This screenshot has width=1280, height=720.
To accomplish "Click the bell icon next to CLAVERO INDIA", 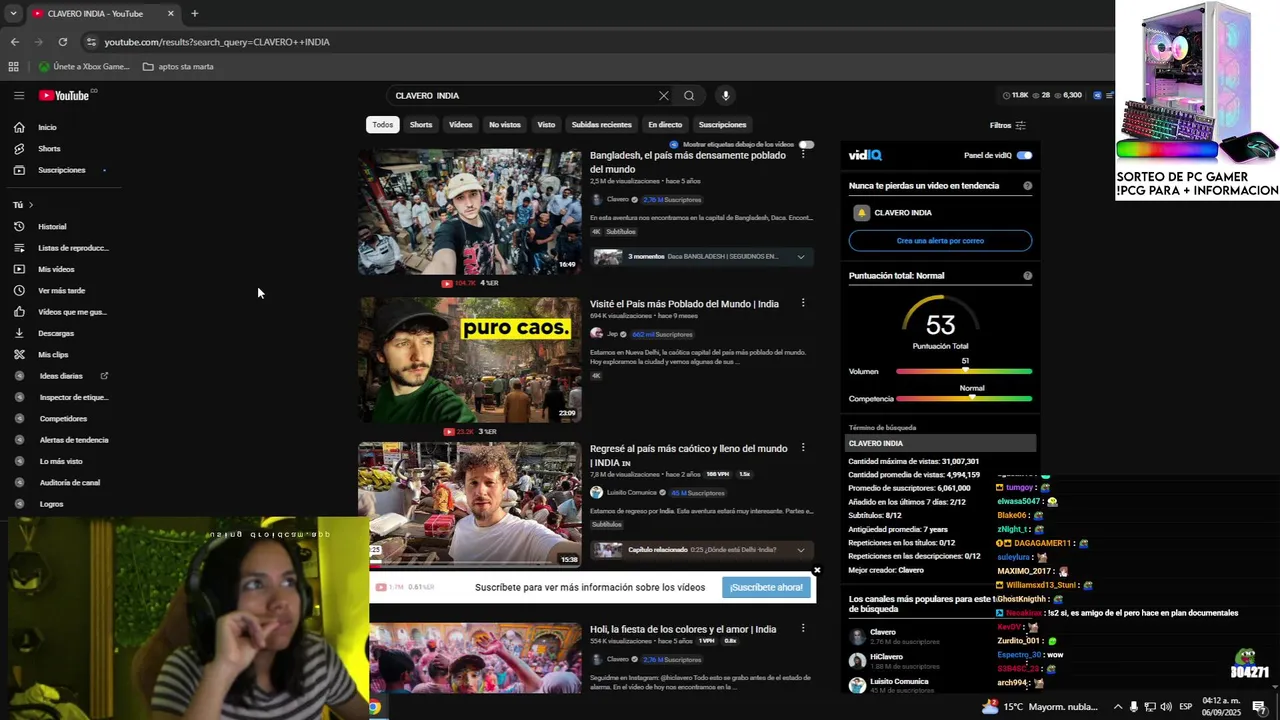I will (861, 213).
